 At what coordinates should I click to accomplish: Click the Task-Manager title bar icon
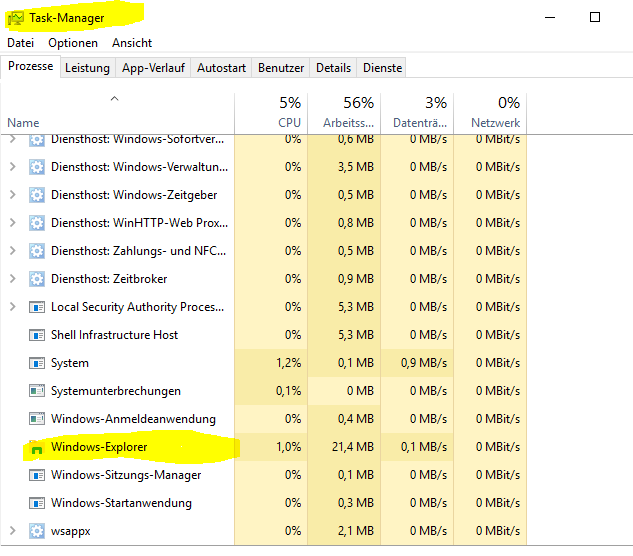coord(16,18)
